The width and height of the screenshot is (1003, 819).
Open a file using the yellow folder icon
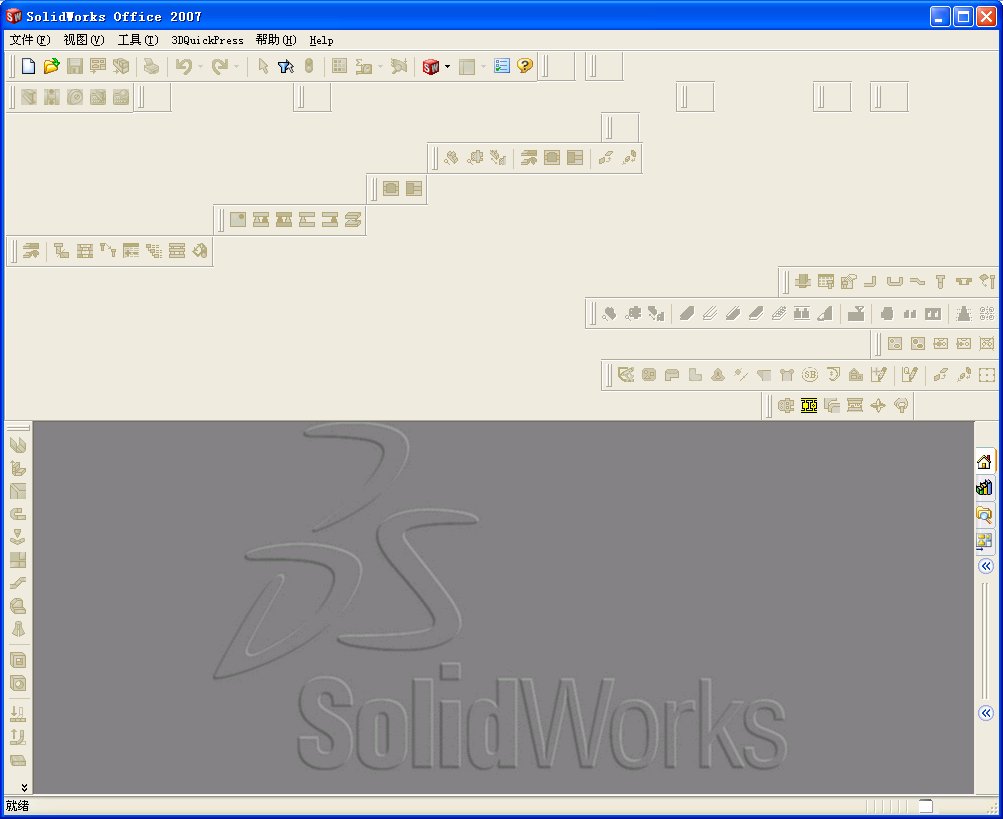[x=52, y=66]
